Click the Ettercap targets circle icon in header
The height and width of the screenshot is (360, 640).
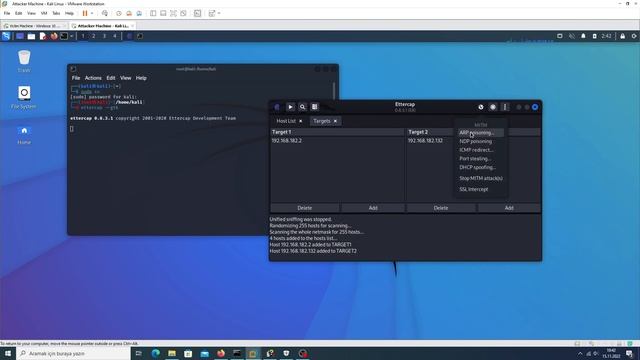point(493,107)
